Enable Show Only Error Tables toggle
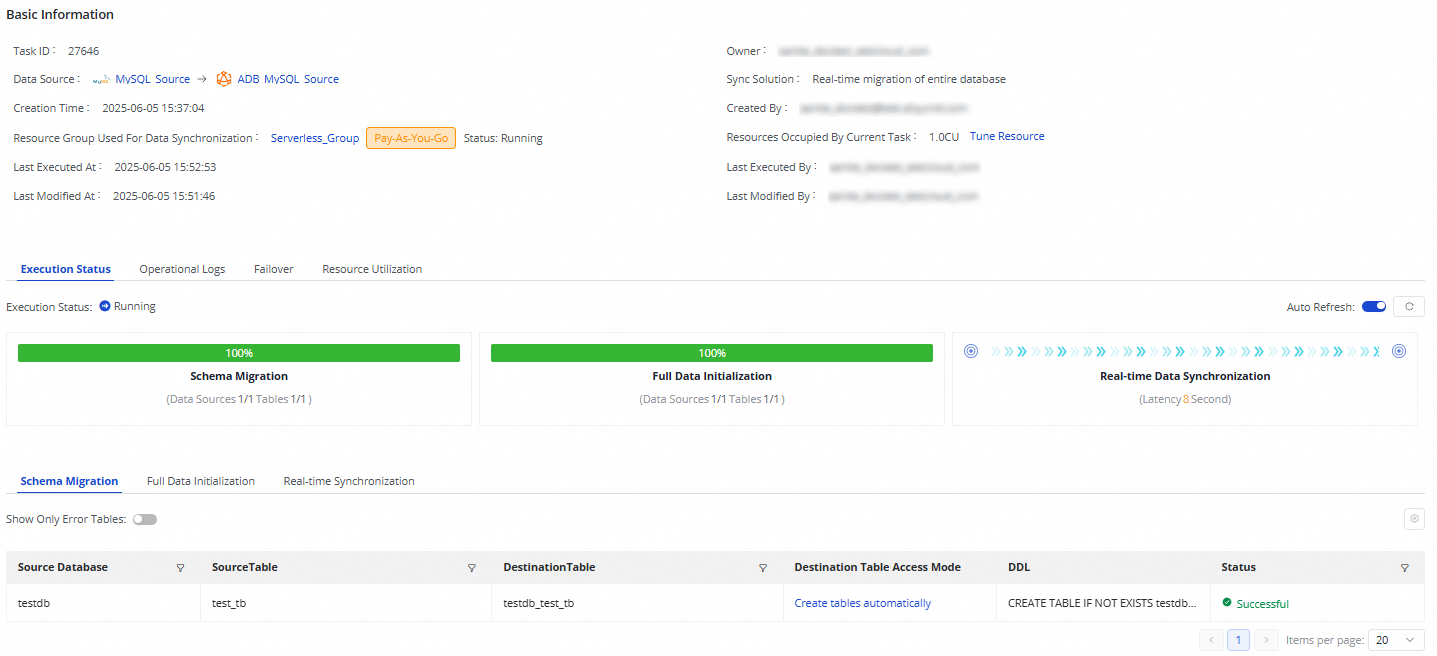This screenshot has width=1437, height=656. click(145, 520)
